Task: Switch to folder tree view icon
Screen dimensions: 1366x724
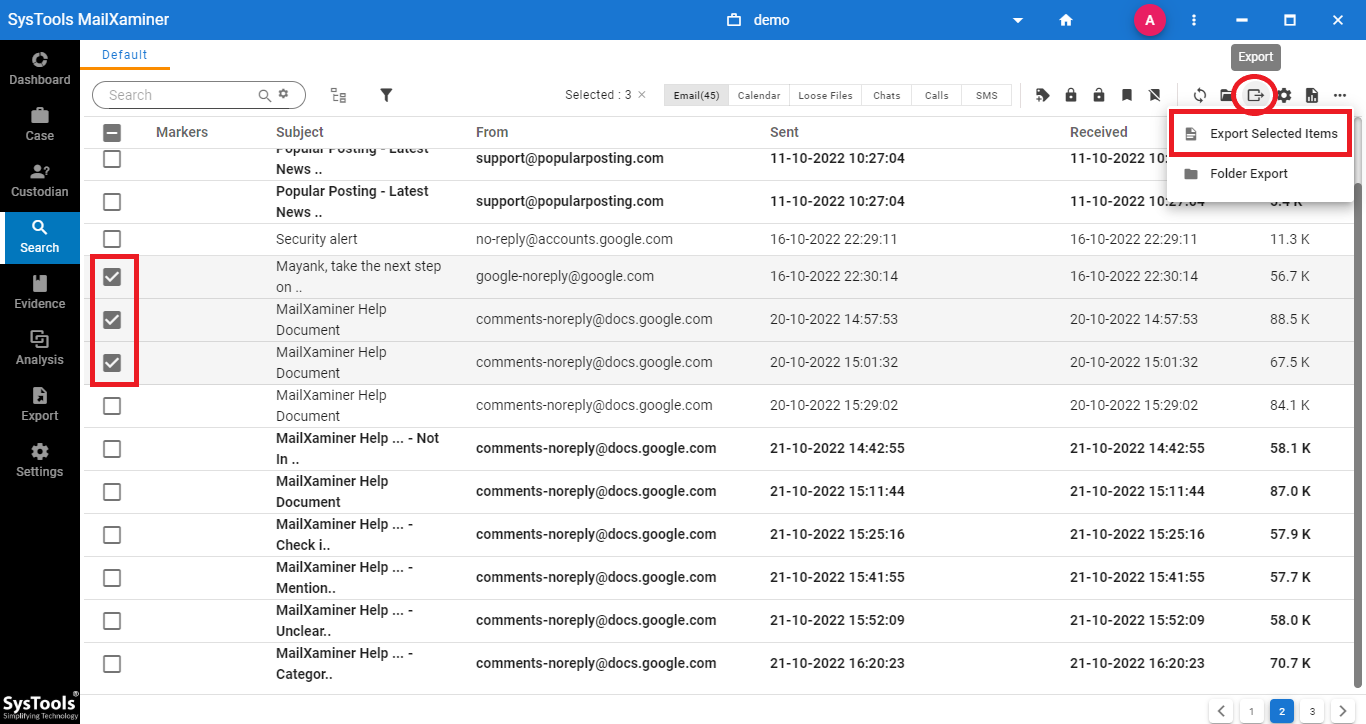Action: (339, 95)
